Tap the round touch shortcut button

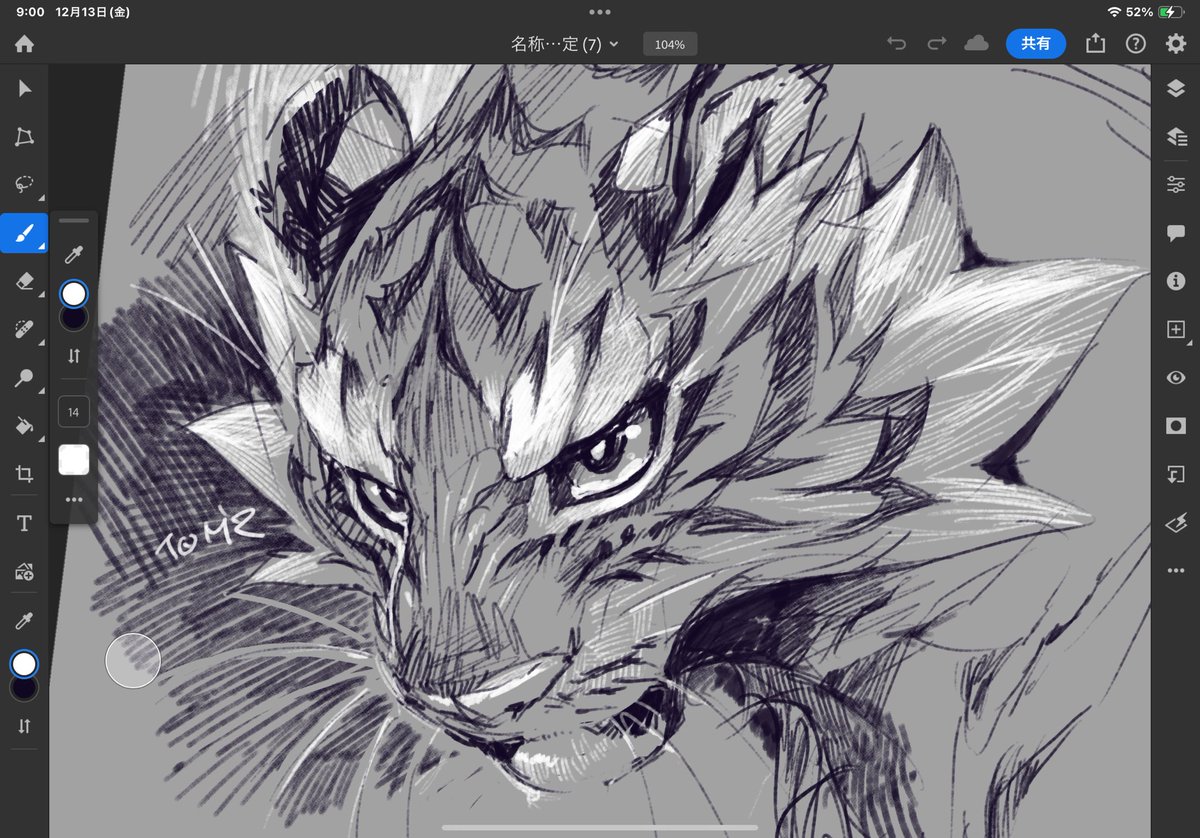click(x=133, y=660)
